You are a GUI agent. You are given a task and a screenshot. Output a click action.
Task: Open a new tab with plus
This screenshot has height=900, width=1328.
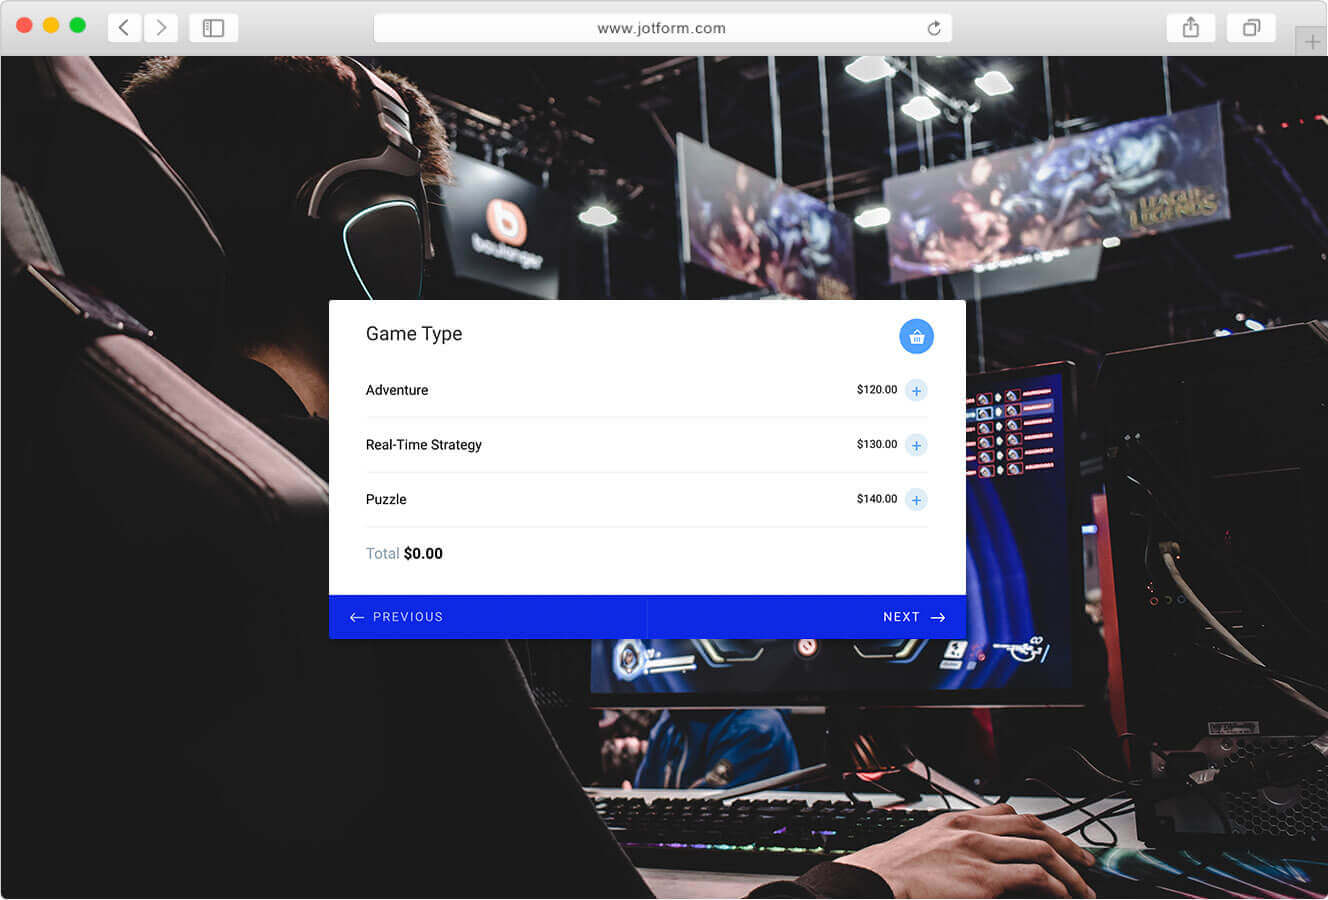(1312, 42)
